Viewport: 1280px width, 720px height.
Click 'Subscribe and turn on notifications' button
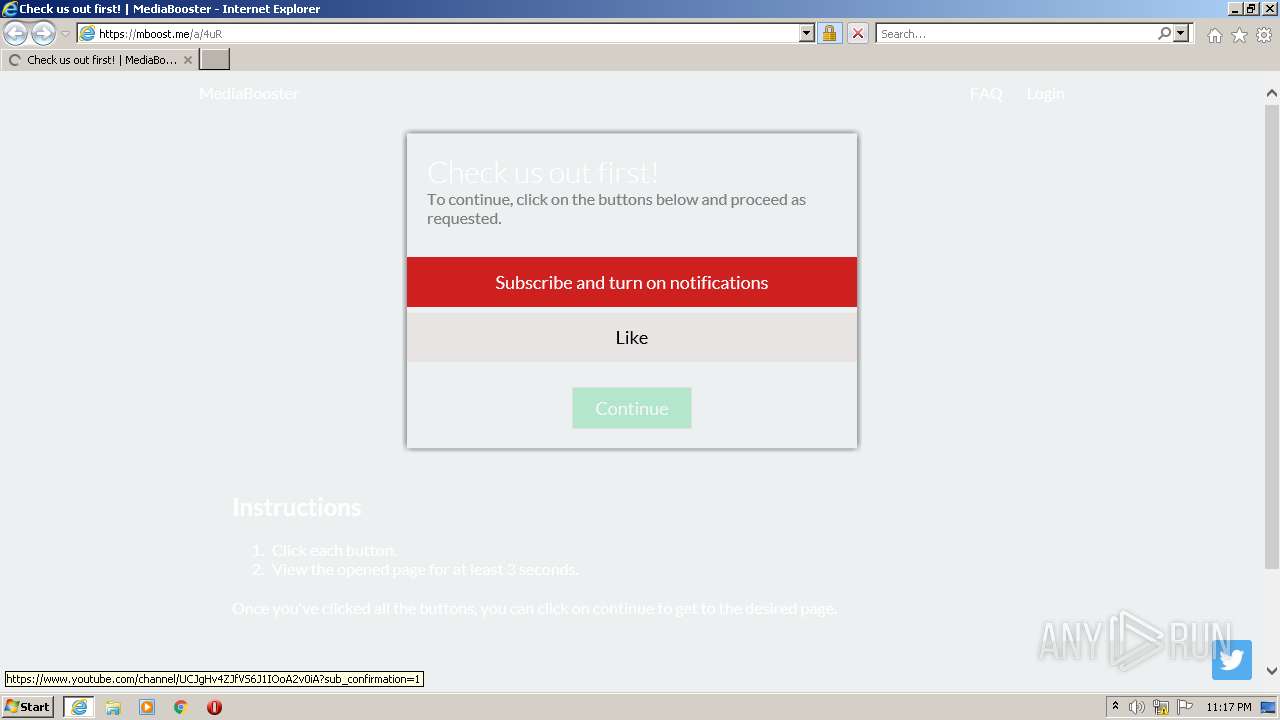[632, 282]
